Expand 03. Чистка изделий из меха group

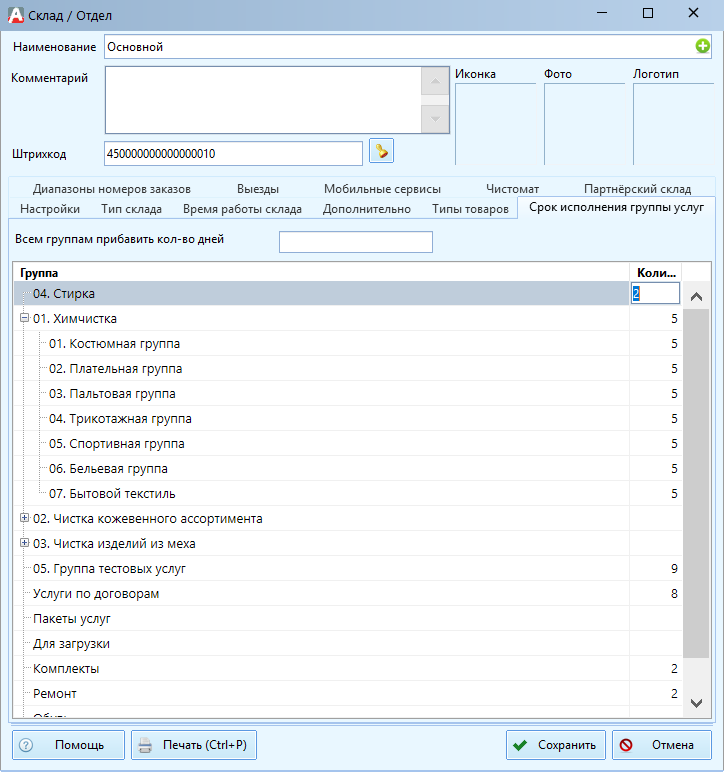pos(24,543)
